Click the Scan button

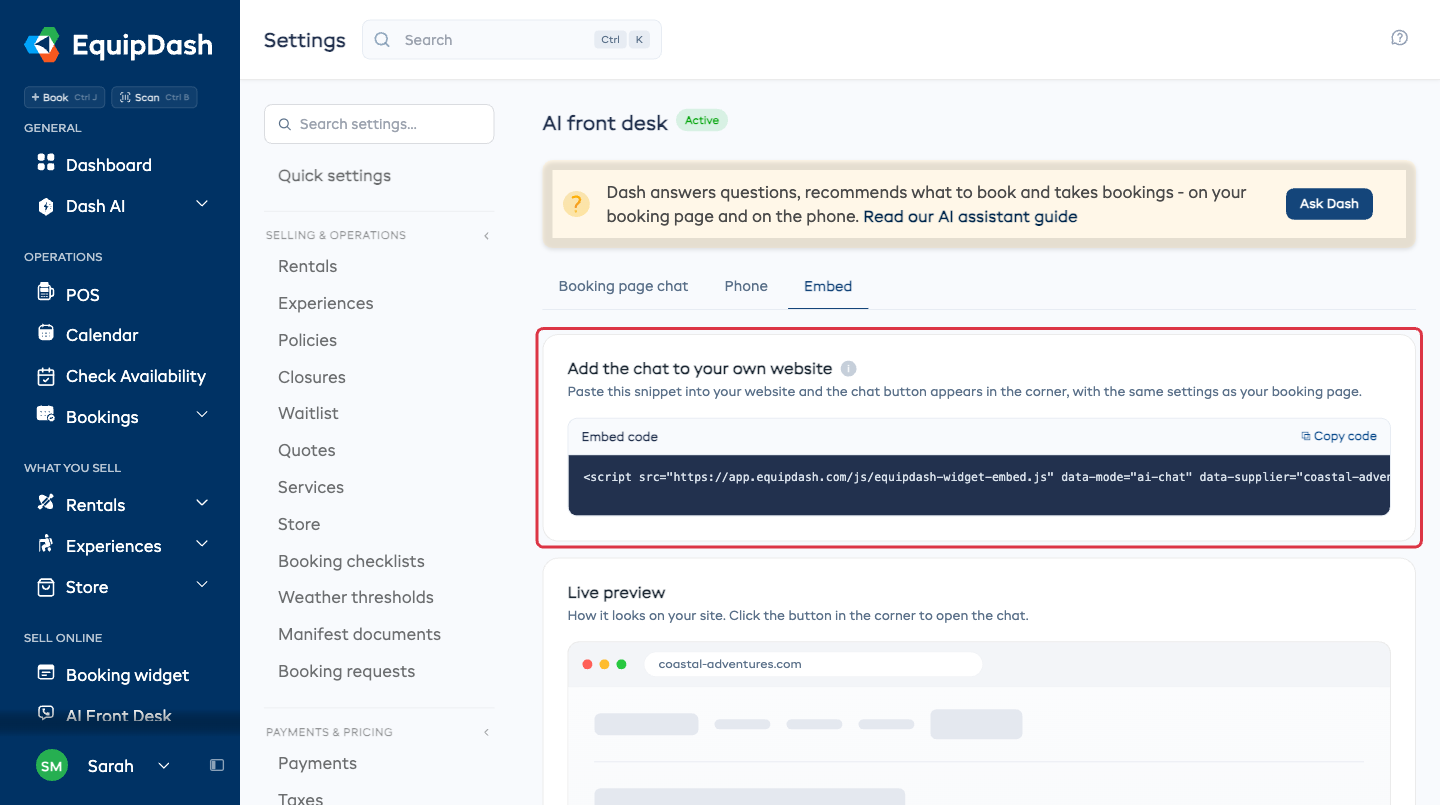pyautogui.click(x=154, y=97)
